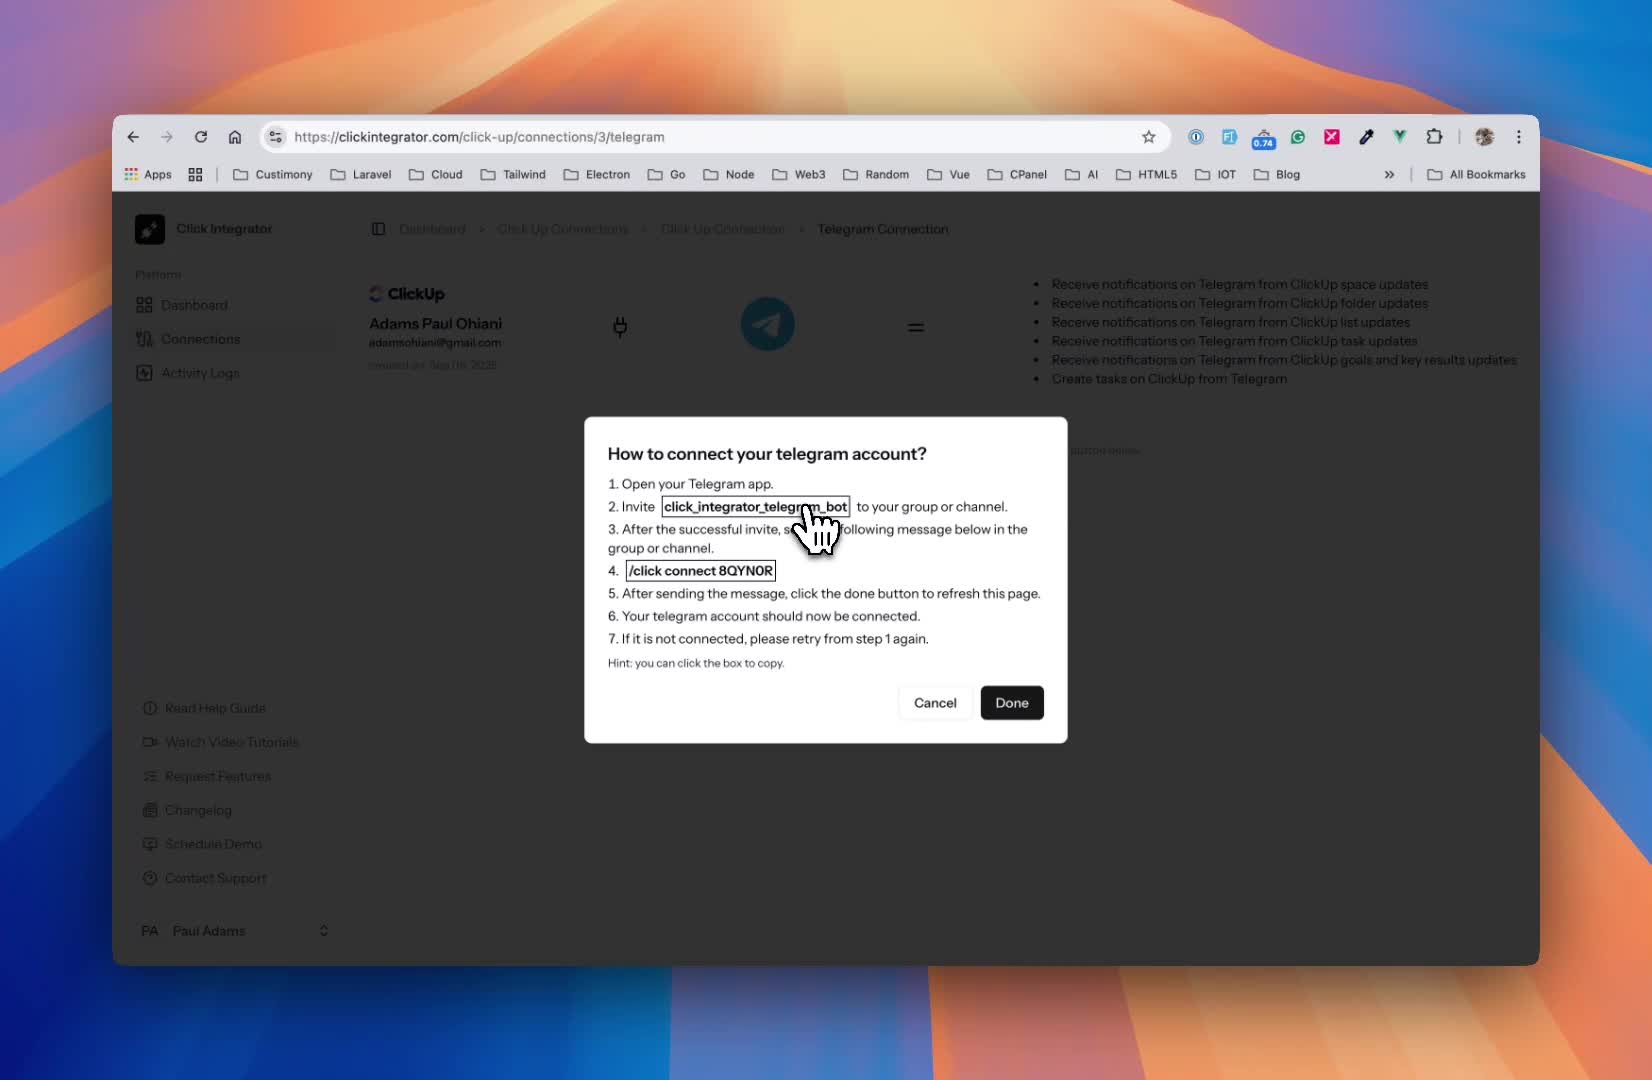This screenshot has width=1652, height=1080.
Task: Open the extension showing 0.74 badge
Action: pos(1263,138)
